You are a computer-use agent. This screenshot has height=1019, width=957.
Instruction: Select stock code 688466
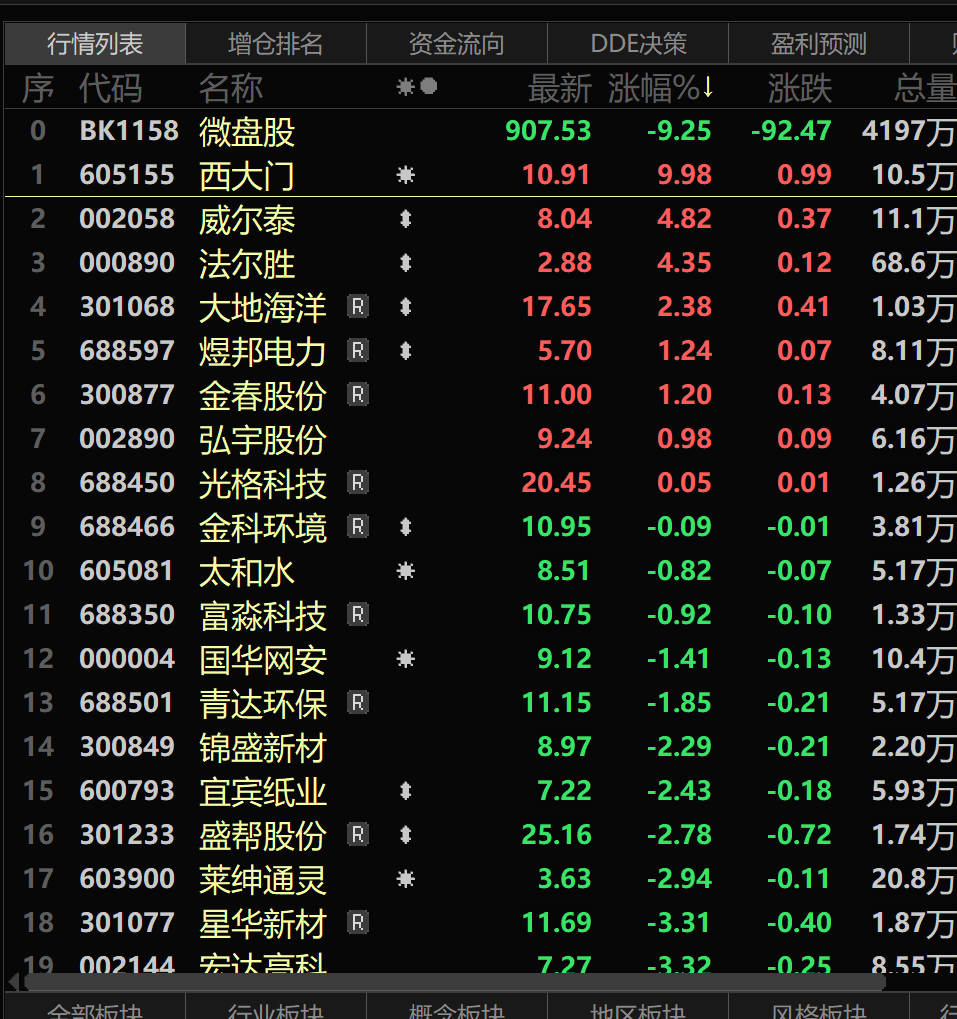(127, 526)
